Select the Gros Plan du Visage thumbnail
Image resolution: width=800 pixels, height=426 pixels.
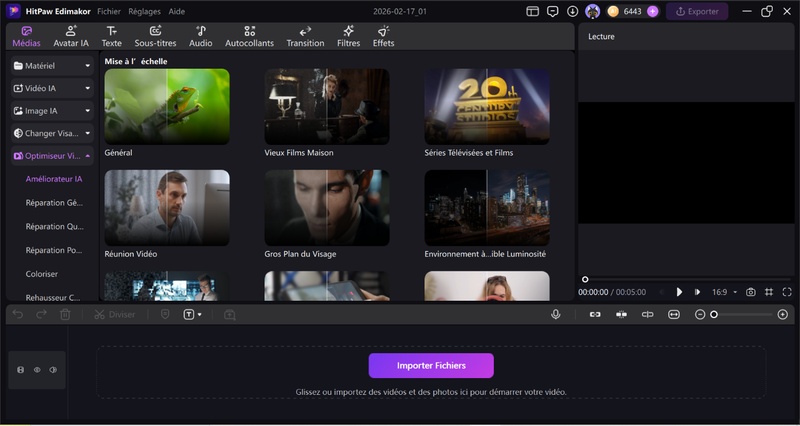pyautogui.click(x=327, y=208)
